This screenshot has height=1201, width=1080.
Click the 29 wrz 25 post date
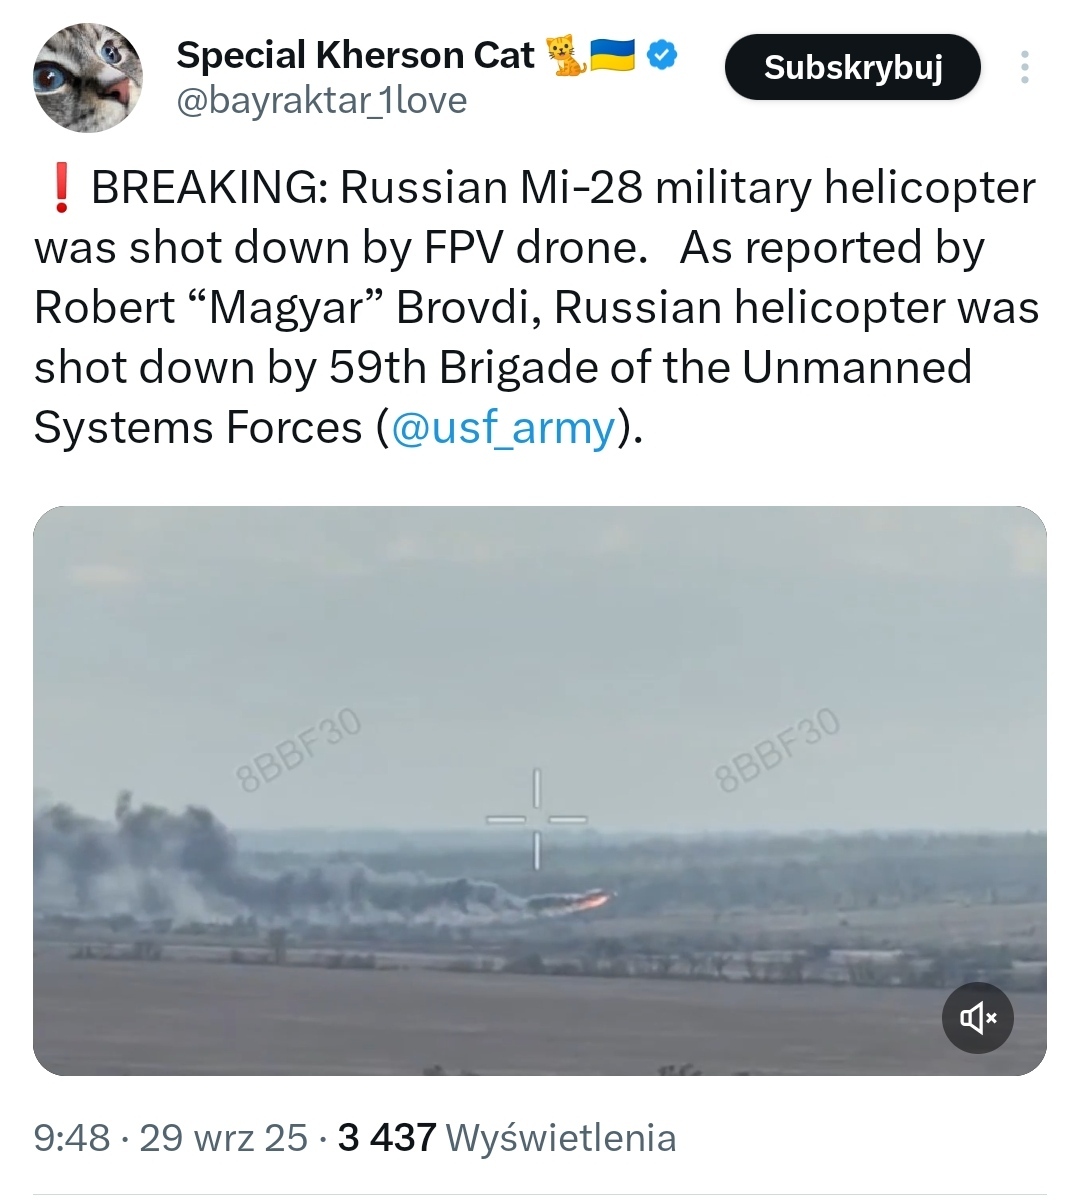(223, 1138)
